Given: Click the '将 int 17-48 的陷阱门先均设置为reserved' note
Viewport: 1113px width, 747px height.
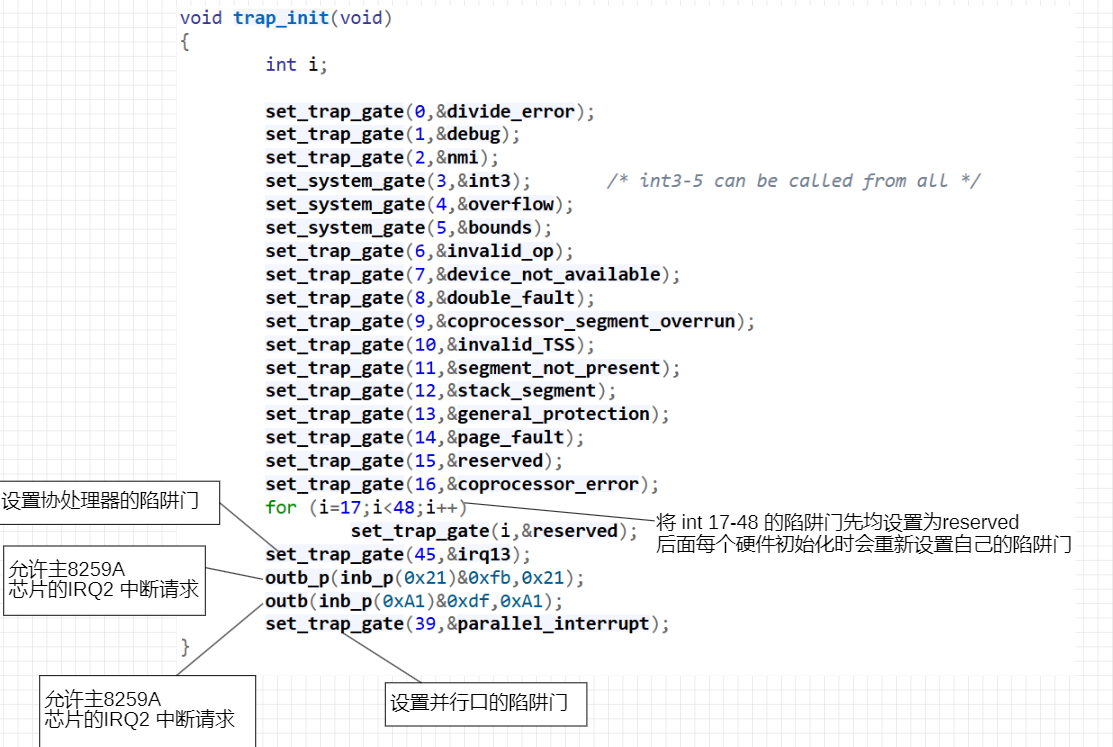Looking at the screenshot, I should click(838, 523).
